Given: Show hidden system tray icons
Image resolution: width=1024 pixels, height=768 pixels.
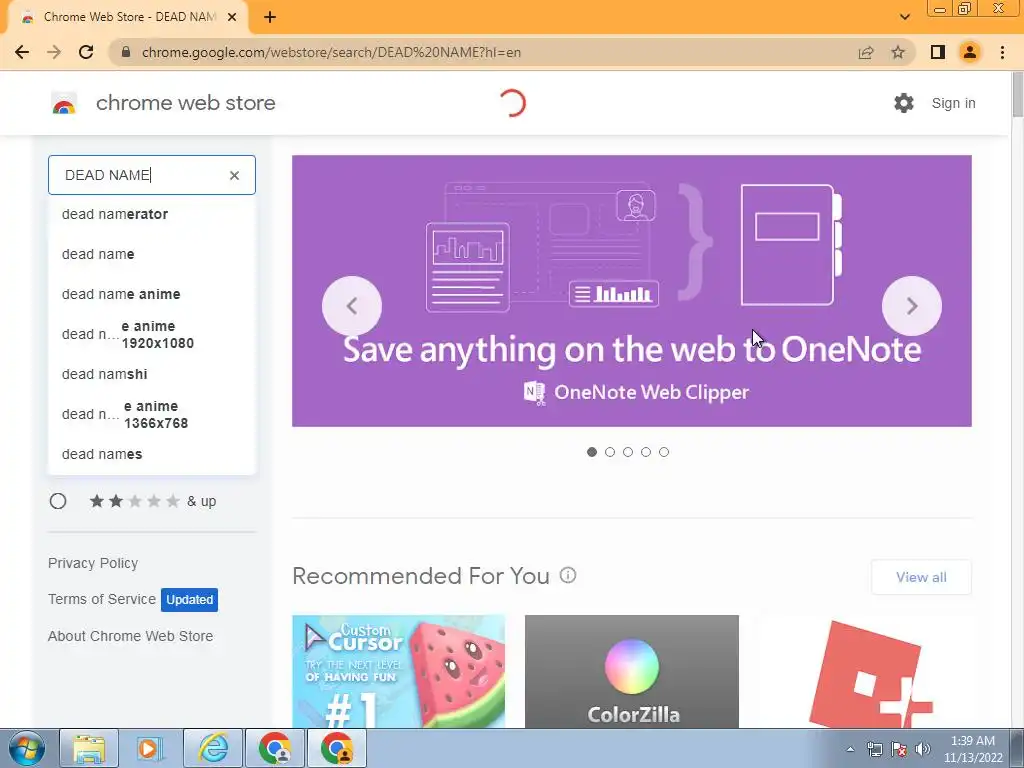Looking at the screenshot, I should pyautogui.click(x=850, y=749).
